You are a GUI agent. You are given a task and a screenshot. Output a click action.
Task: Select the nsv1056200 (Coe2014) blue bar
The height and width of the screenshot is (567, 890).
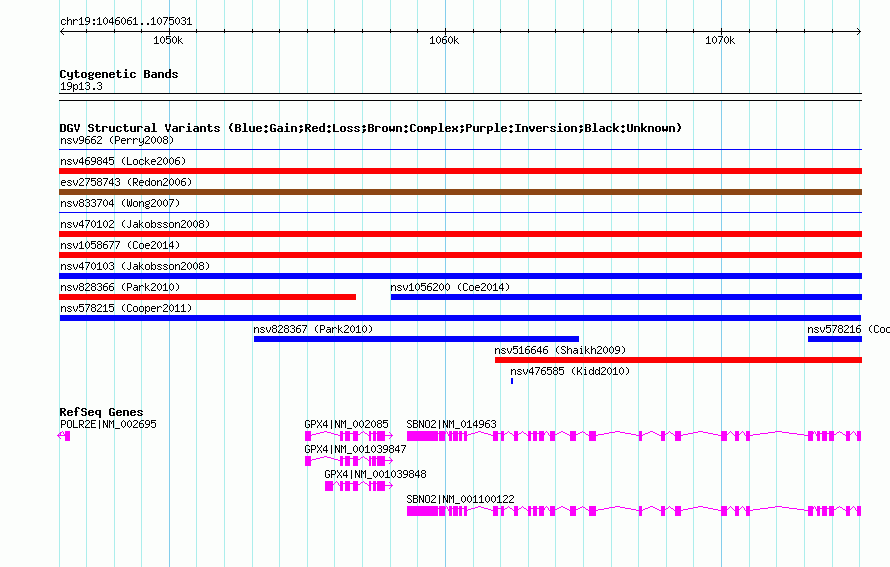[626, 297]
